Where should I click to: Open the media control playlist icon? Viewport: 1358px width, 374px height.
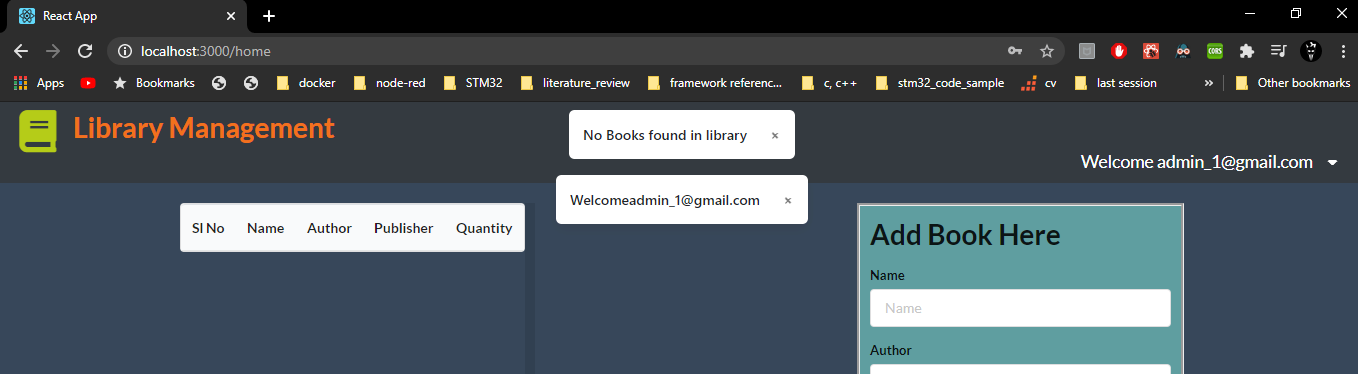[1278, 51]
